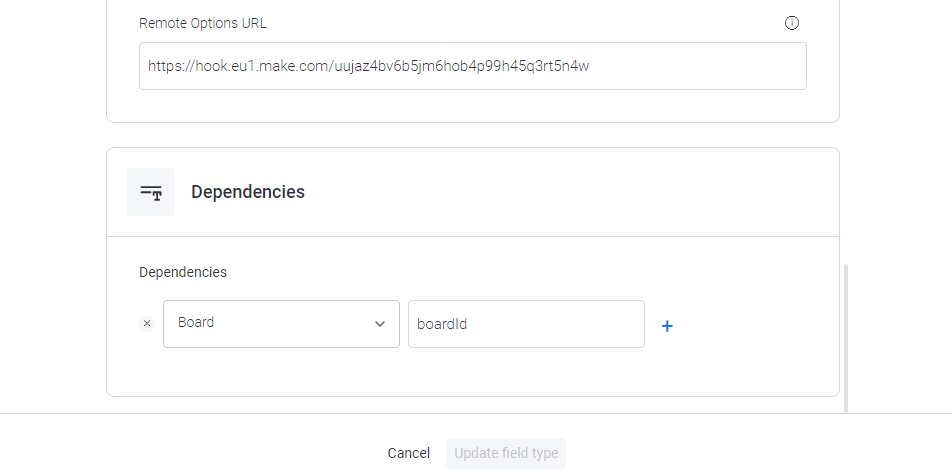Click the hook.eu1.make.com webhook URL text
Viewport: 952px width, 470px height.
pyautogui.click(x=369, y=66)
